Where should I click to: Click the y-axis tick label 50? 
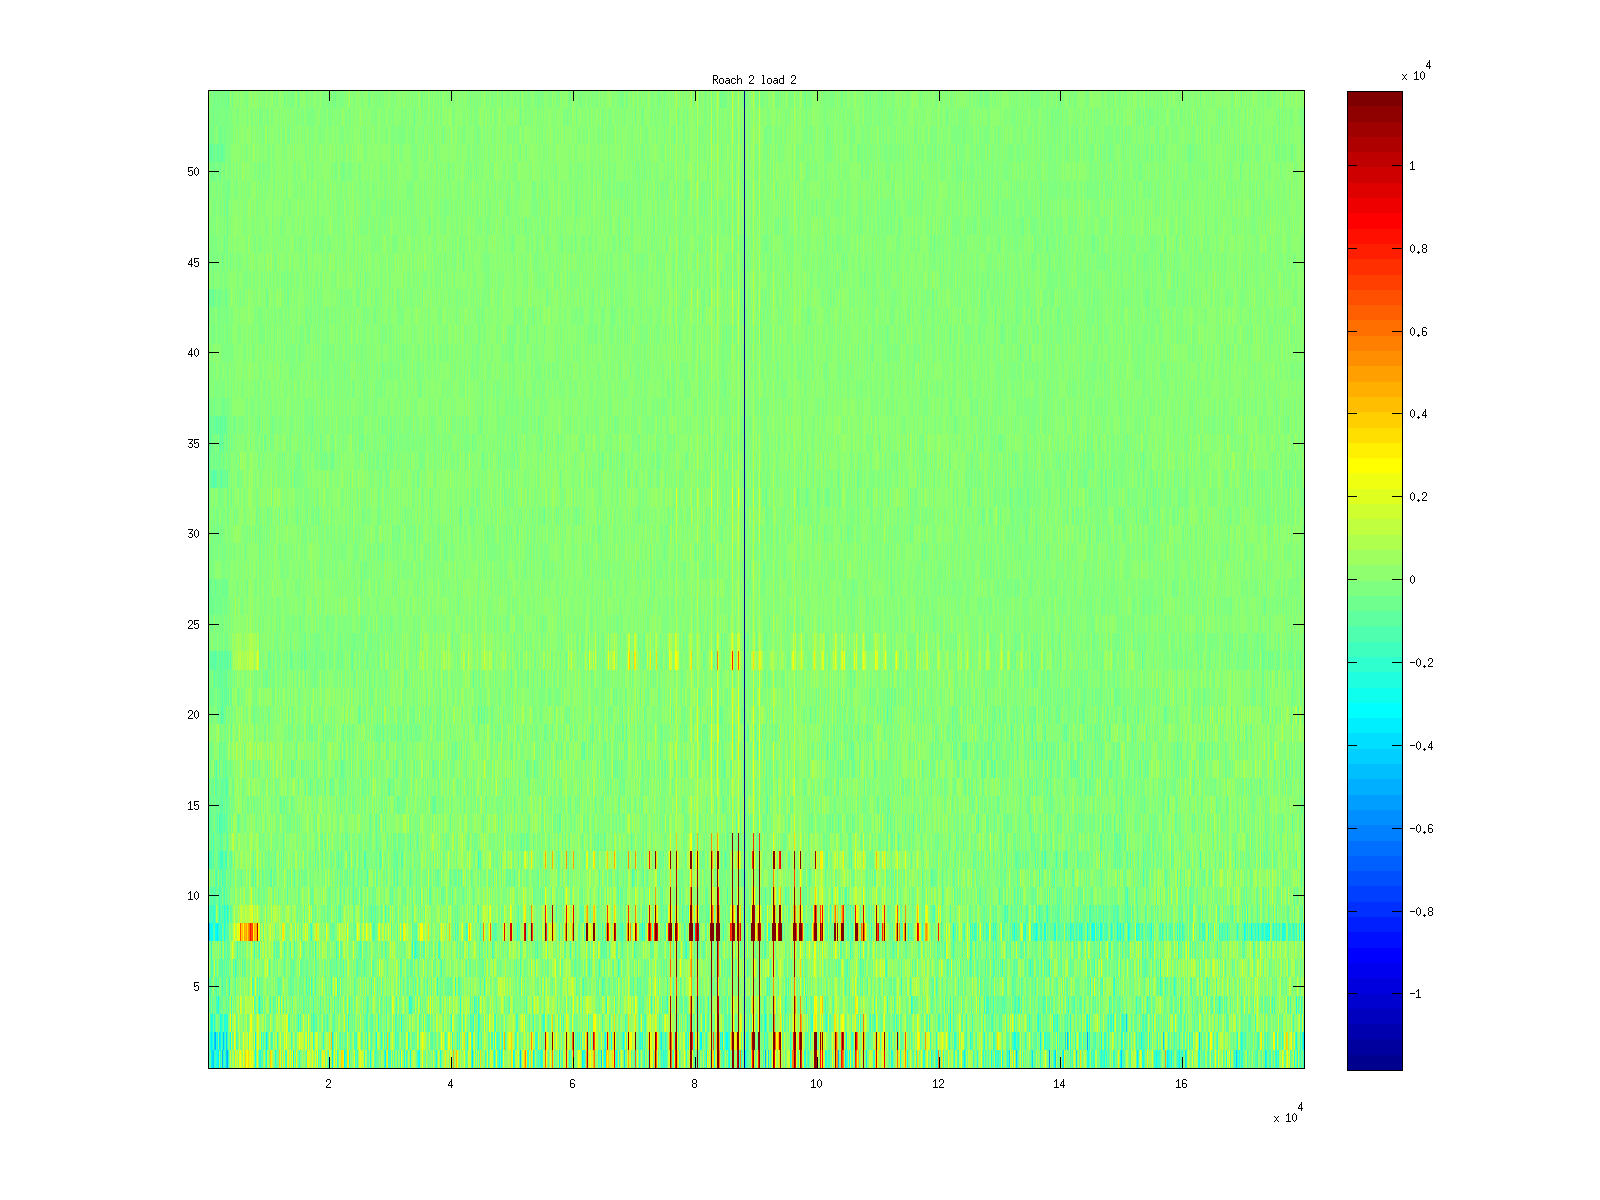[194, 172]
